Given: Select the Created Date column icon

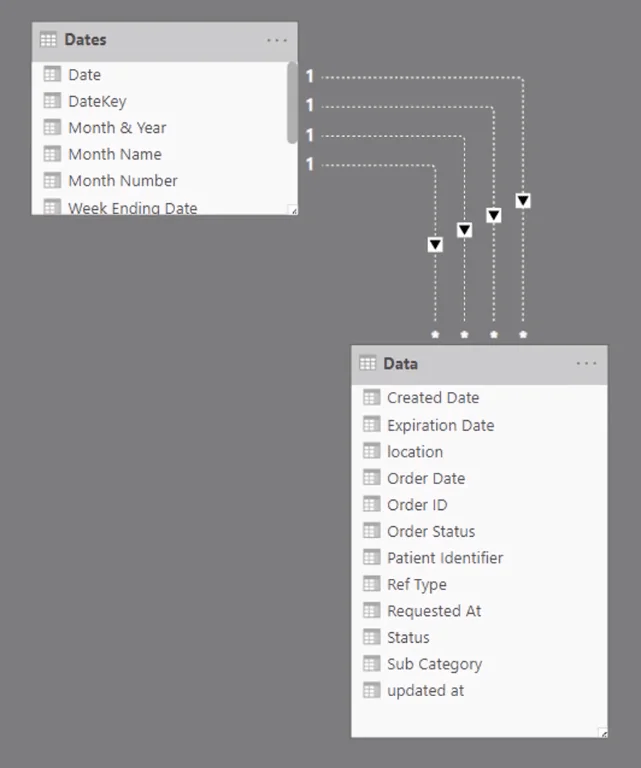Looking at the screenshot, I should coord(371,397).
